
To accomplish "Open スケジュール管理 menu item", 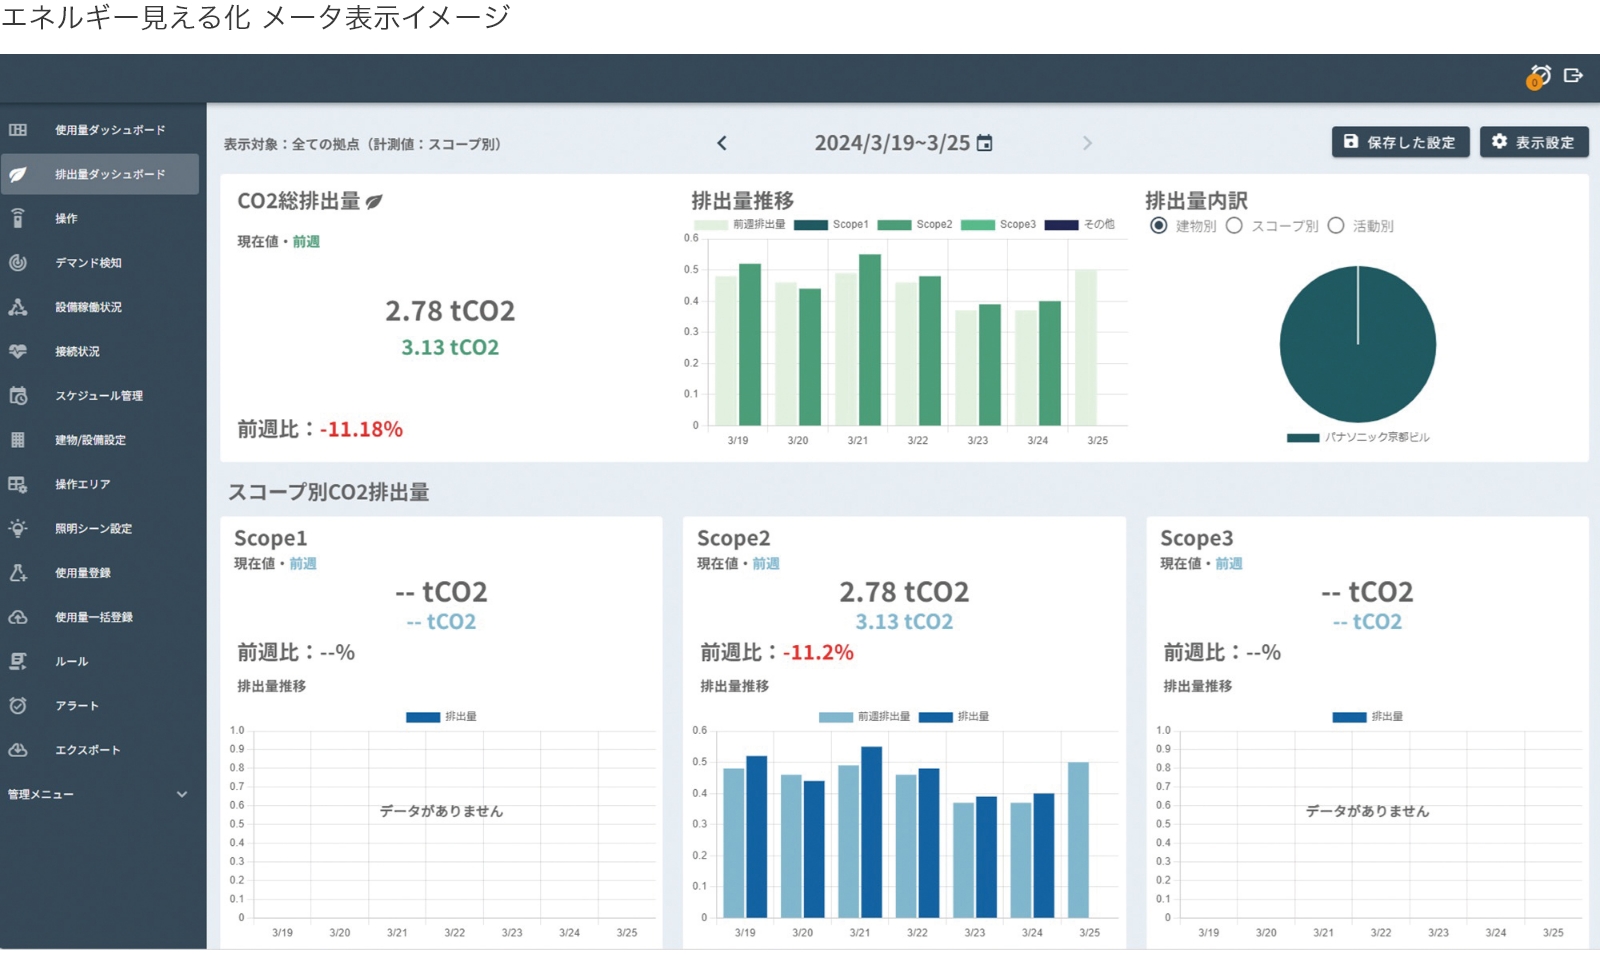I will 99,396.
